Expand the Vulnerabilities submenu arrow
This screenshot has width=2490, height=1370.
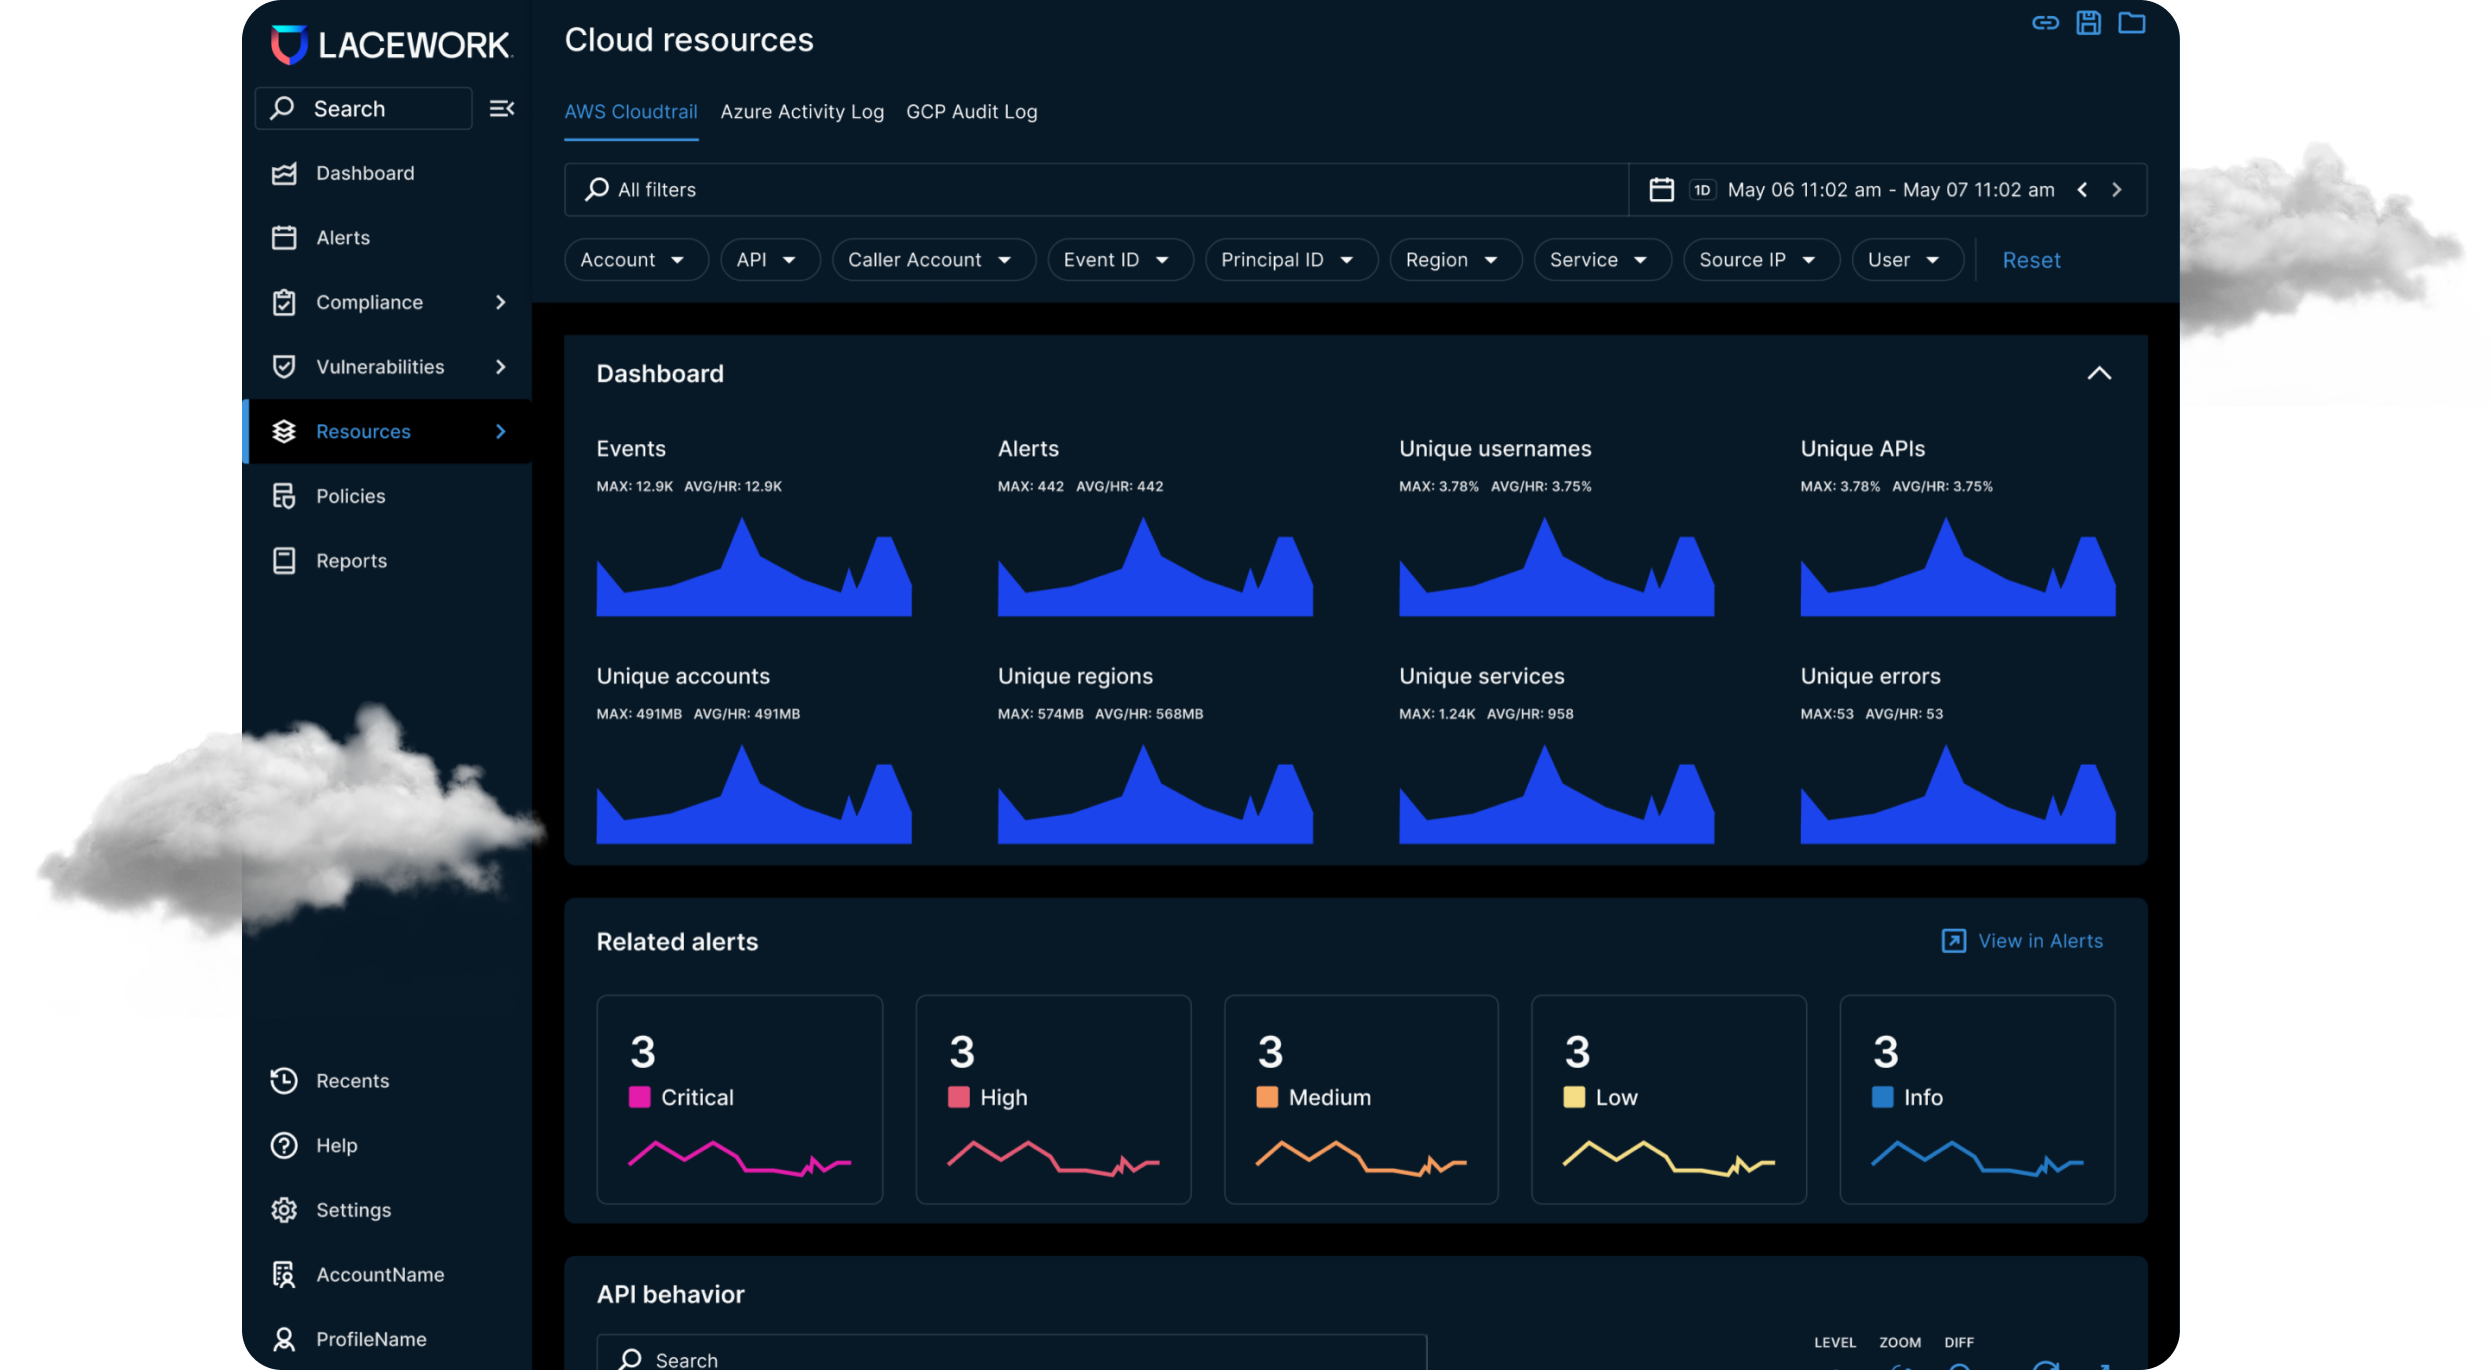501,367
